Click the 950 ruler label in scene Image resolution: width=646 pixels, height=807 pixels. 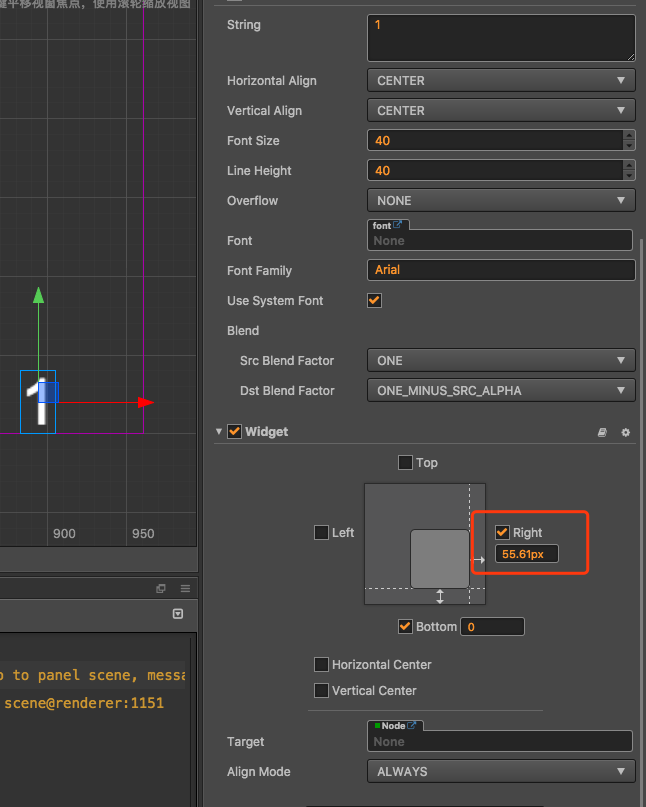143,534
